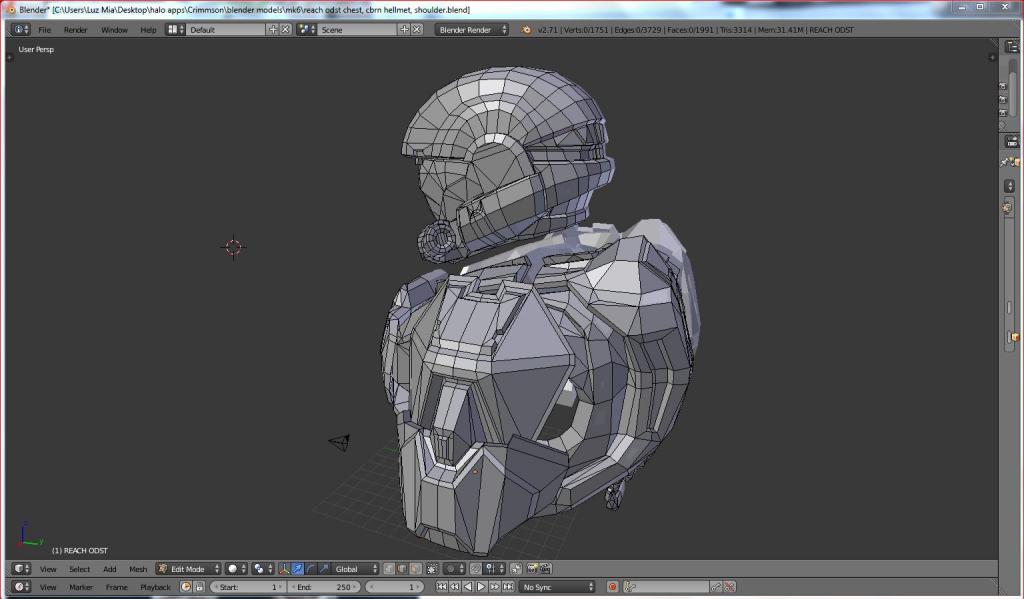Open the Frame menu in the timeline

tap(117, 587)
